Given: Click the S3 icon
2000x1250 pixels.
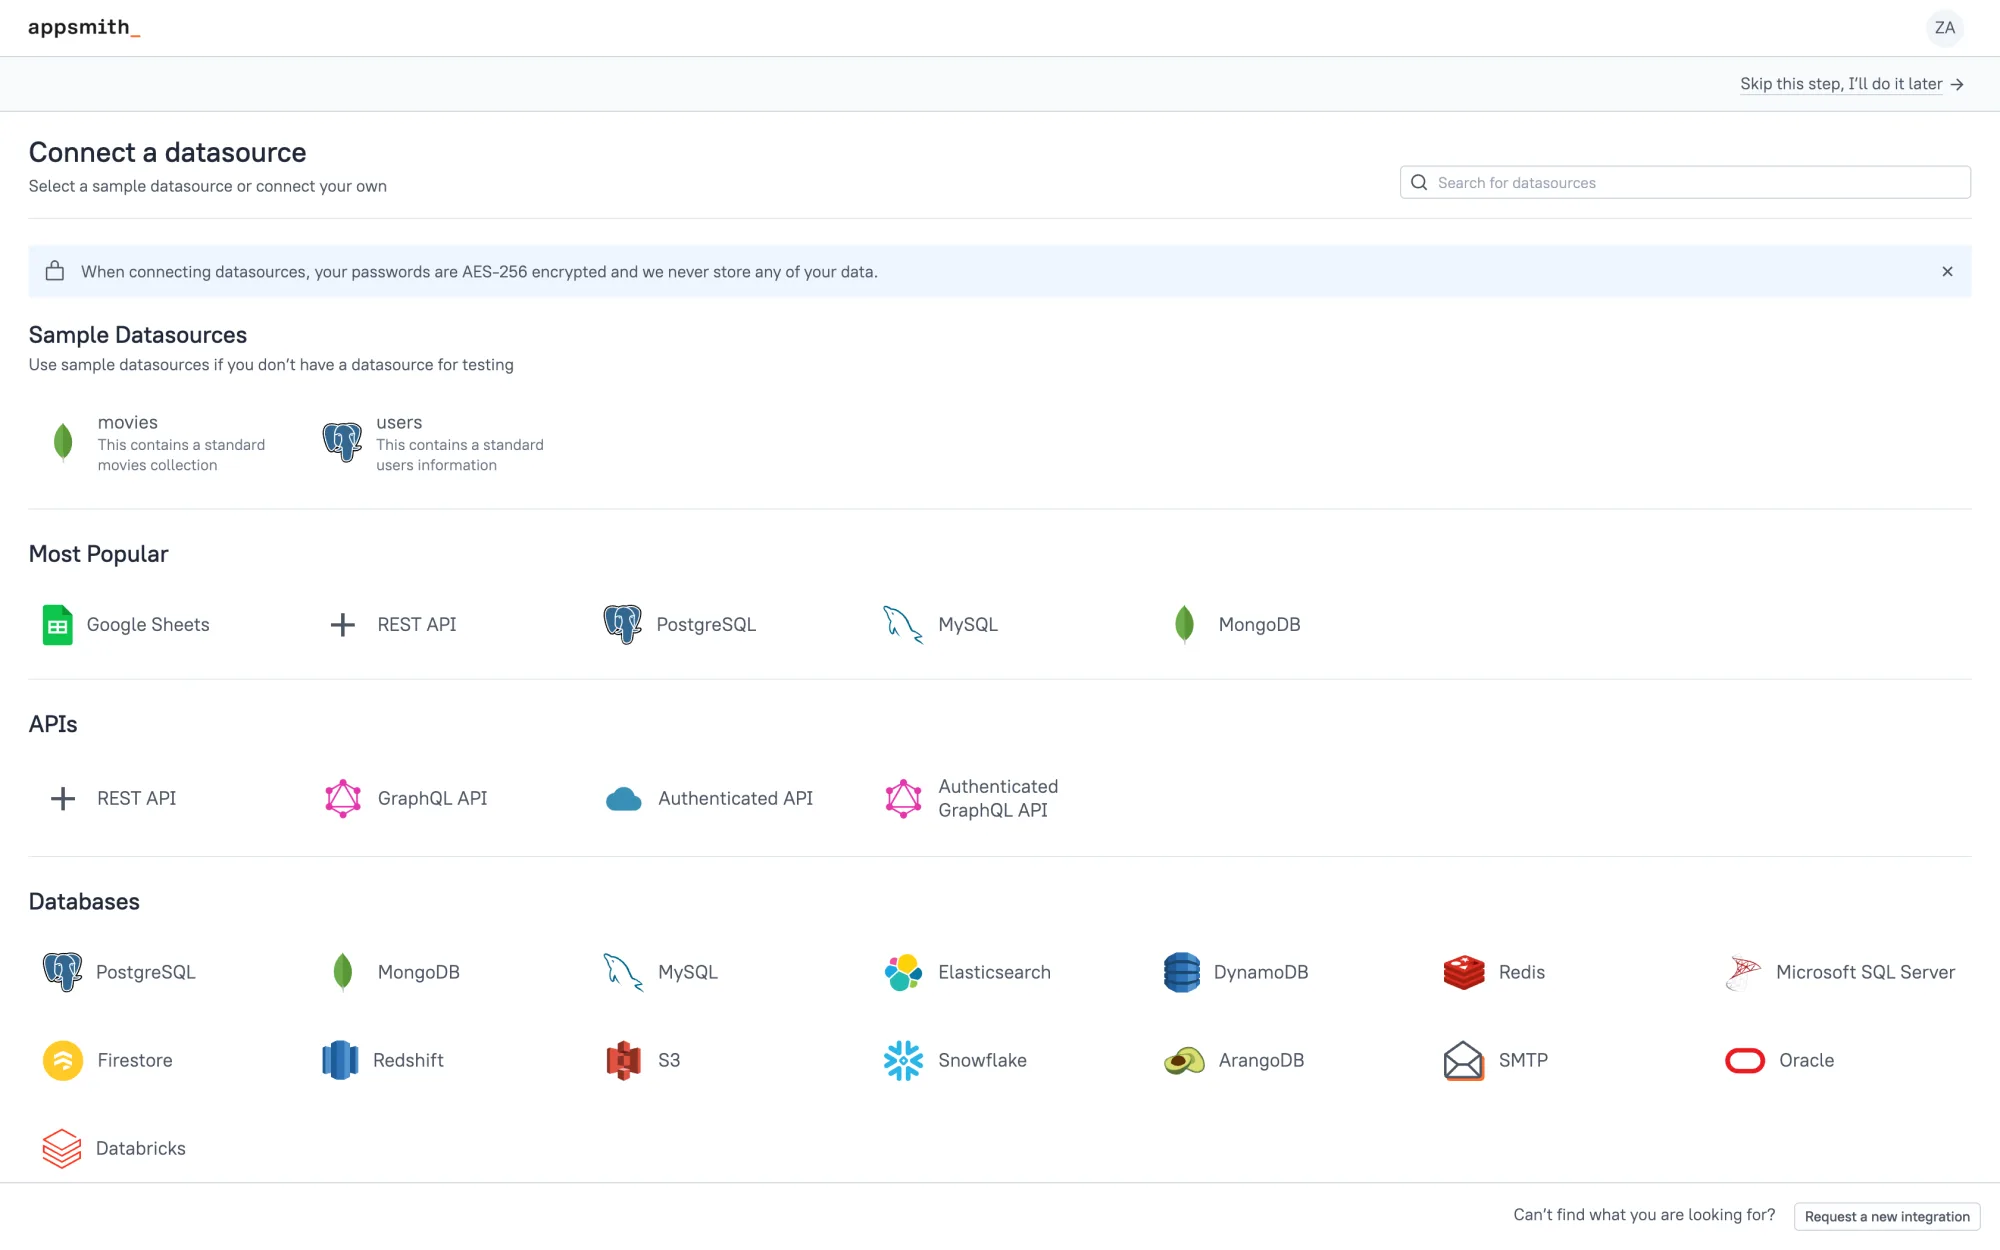Looking at the screenshot, I should pos(623,1060).
